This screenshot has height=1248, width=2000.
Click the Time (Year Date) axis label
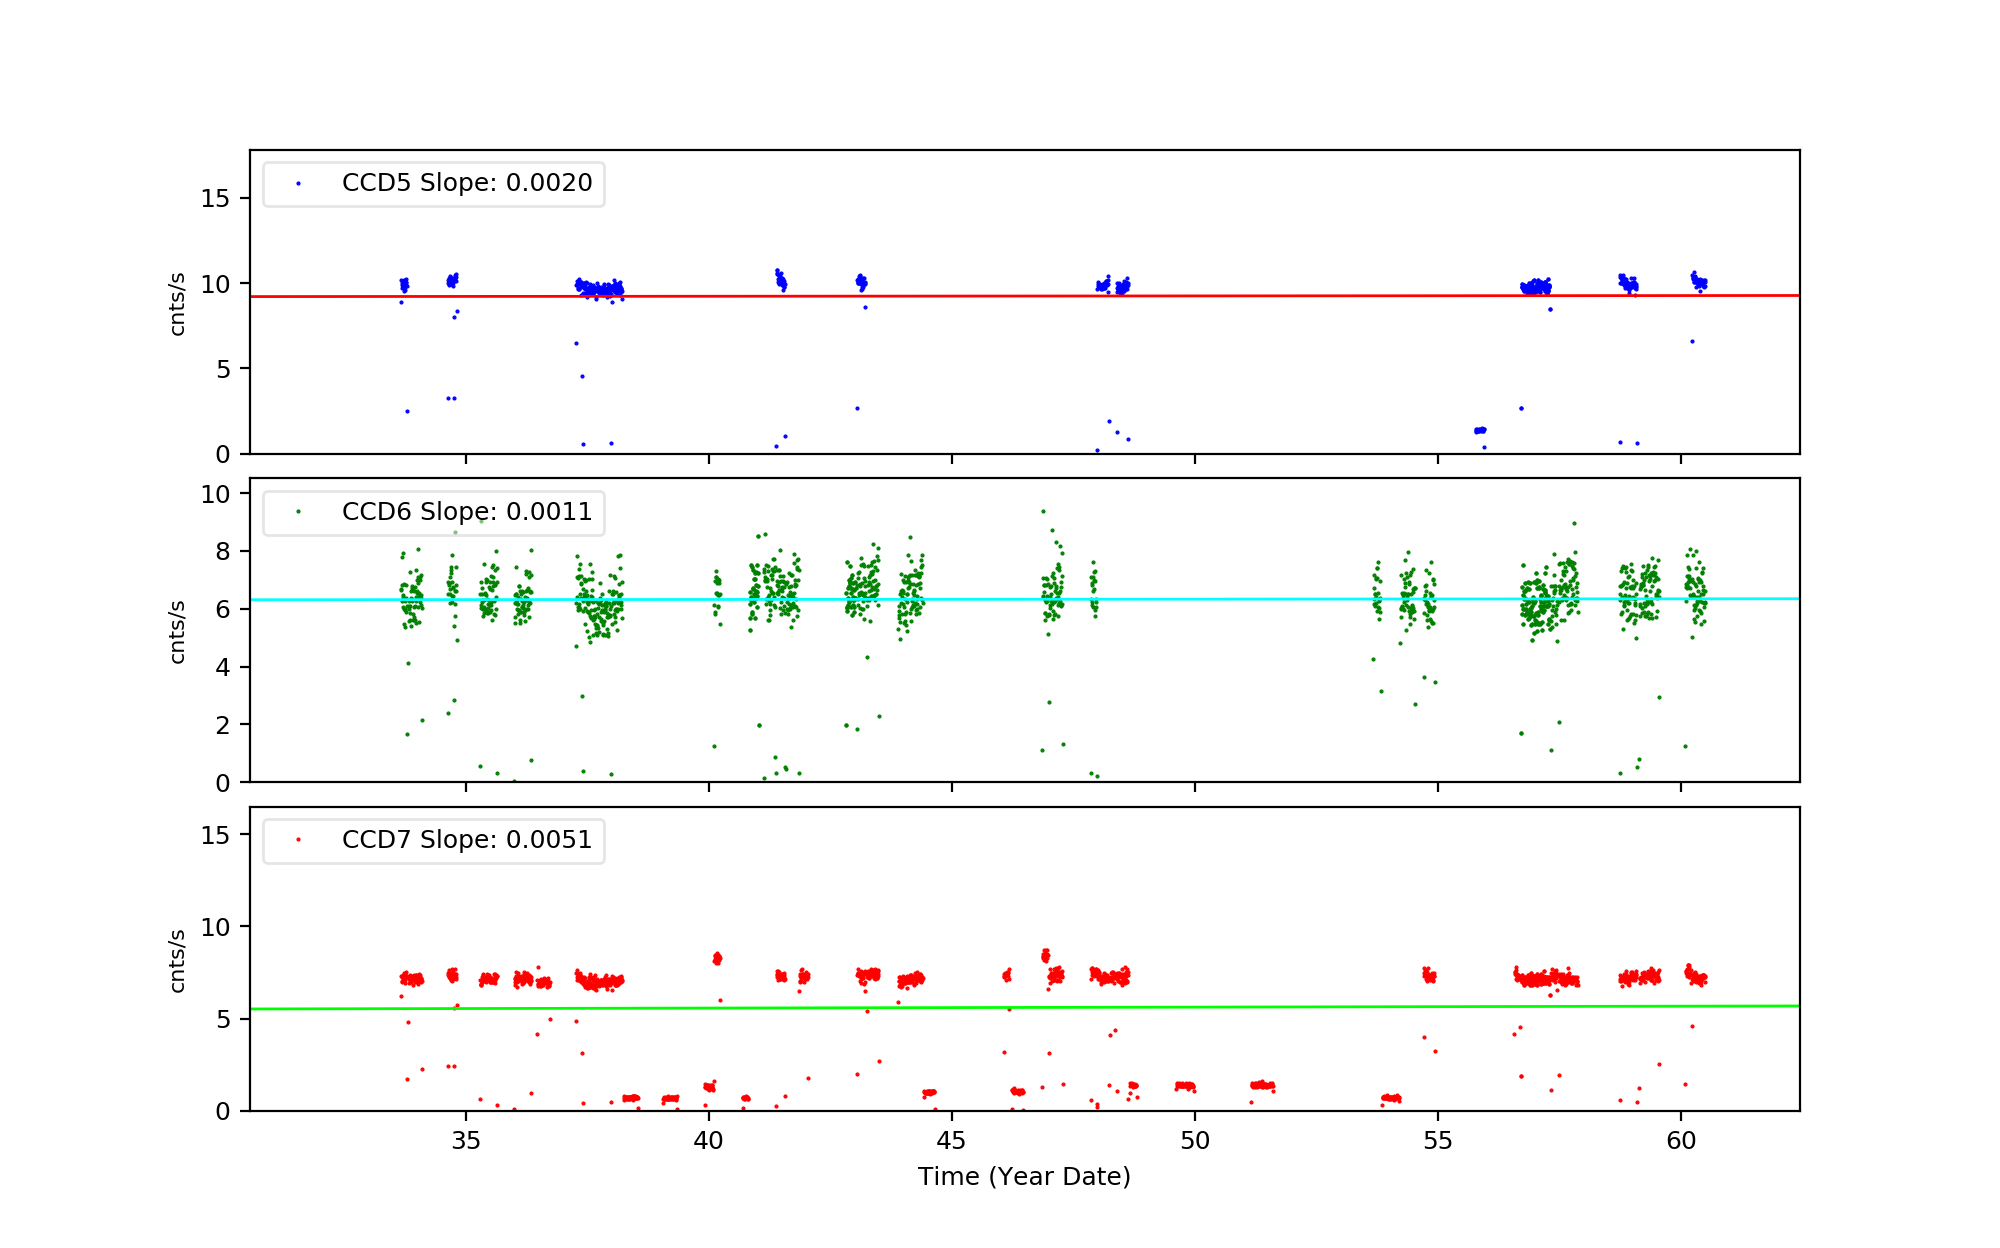[x=1024, y=1177]
